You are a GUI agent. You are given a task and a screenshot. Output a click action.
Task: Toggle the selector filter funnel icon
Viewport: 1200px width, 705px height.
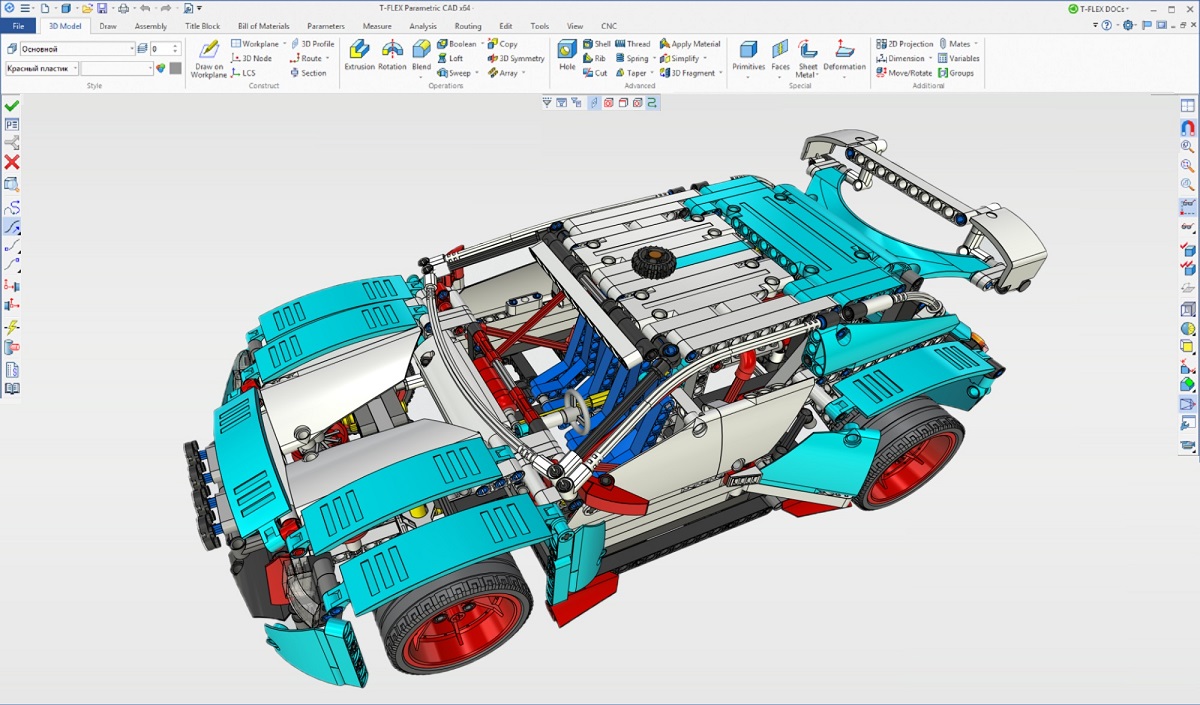pyautogui.click(x=547, y=102)
